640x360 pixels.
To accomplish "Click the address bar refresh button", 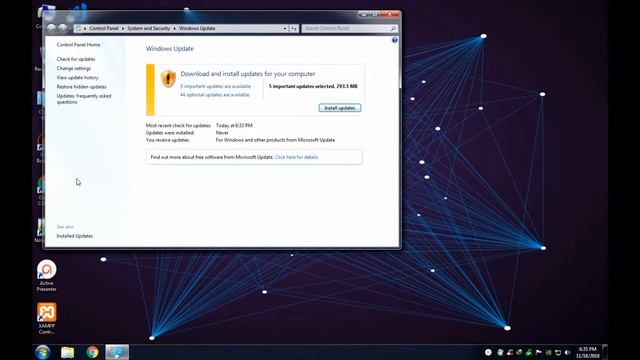I will (294, 29).
